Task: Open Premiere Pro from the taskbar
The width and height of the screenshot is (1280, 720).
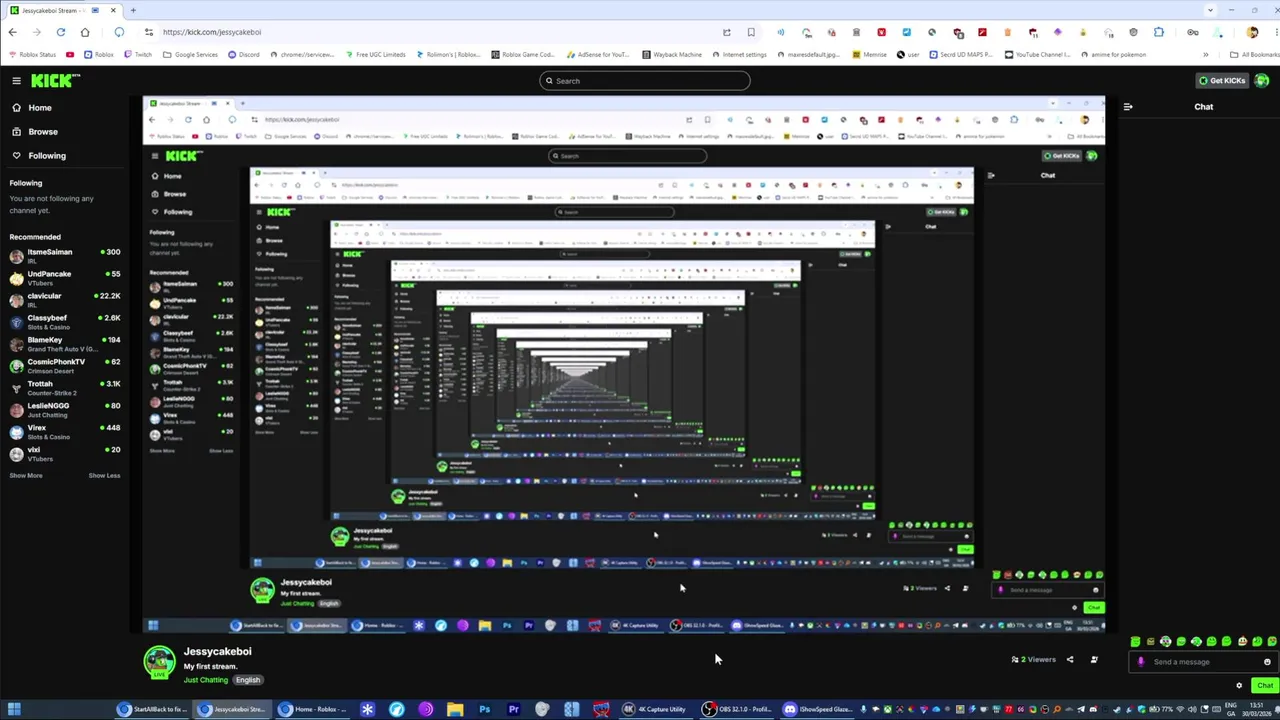Action: 513,710
